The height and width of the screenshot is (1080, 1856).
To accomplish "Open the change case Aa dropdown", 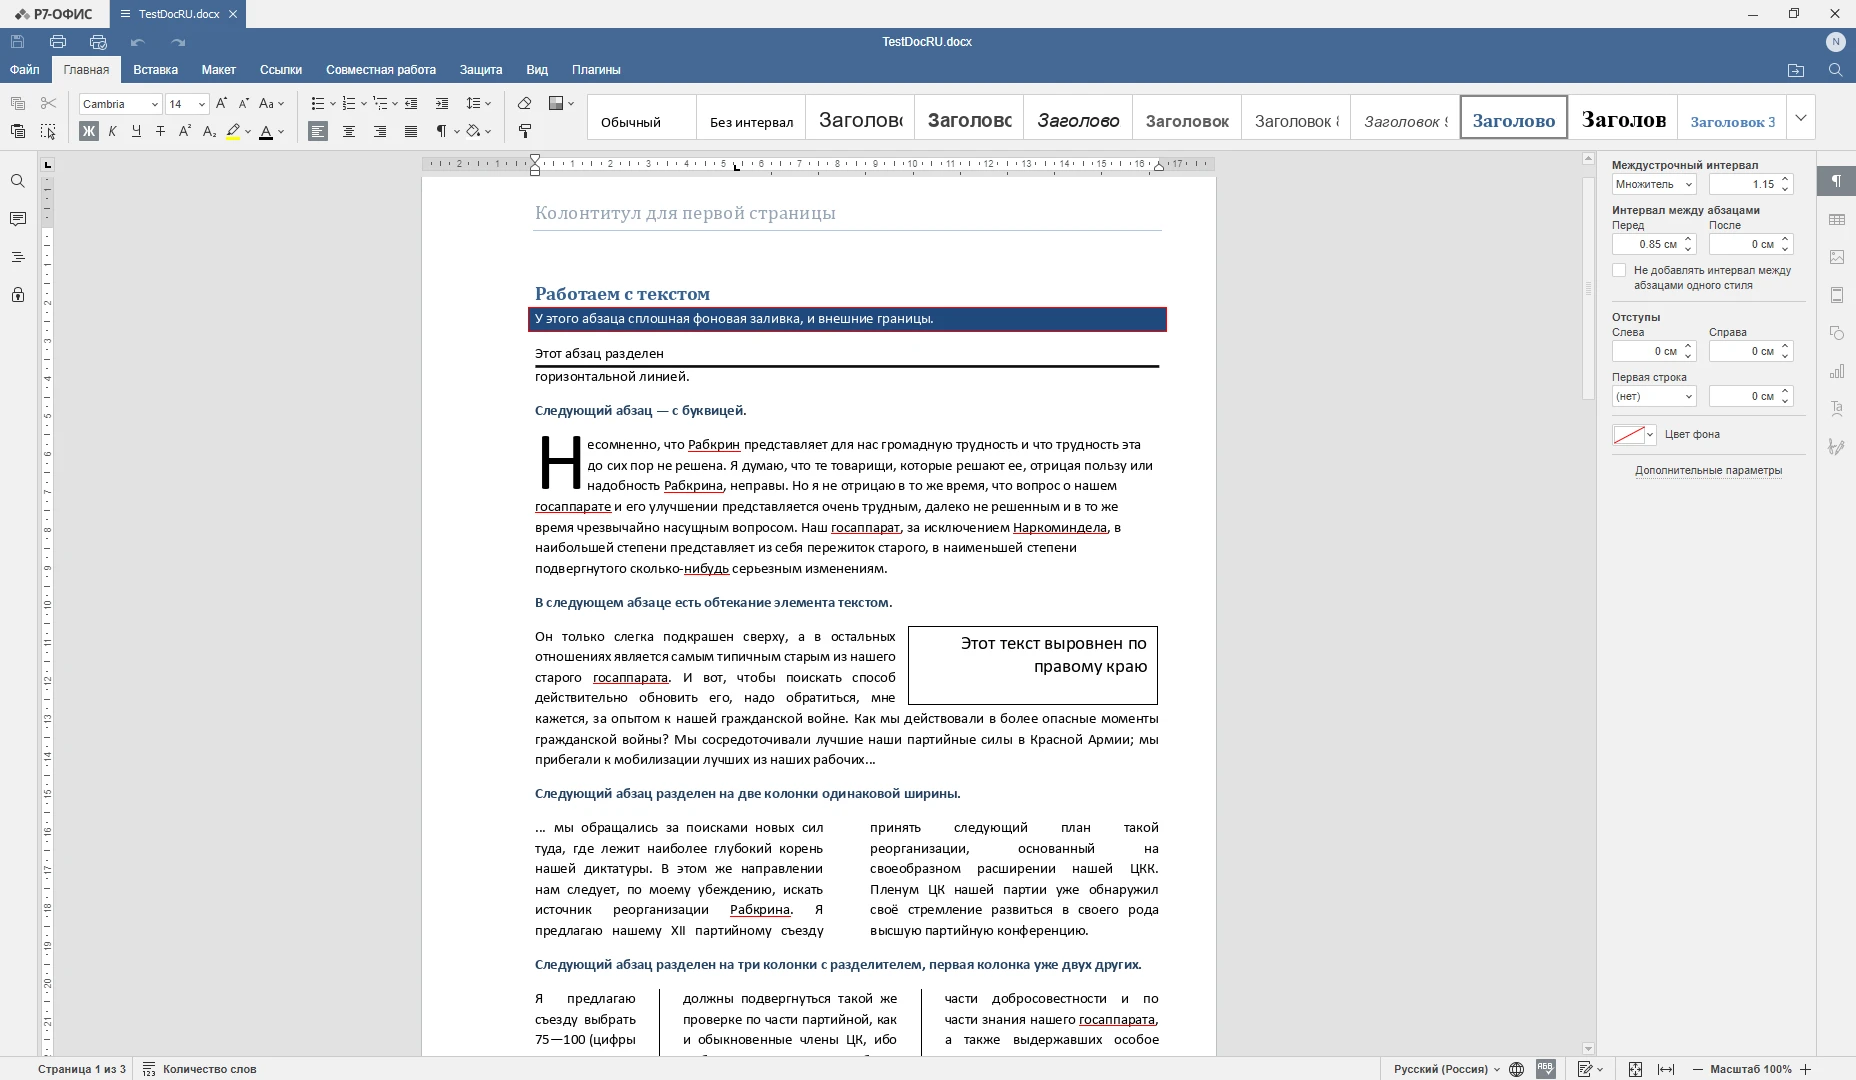I will pos(271,103).
